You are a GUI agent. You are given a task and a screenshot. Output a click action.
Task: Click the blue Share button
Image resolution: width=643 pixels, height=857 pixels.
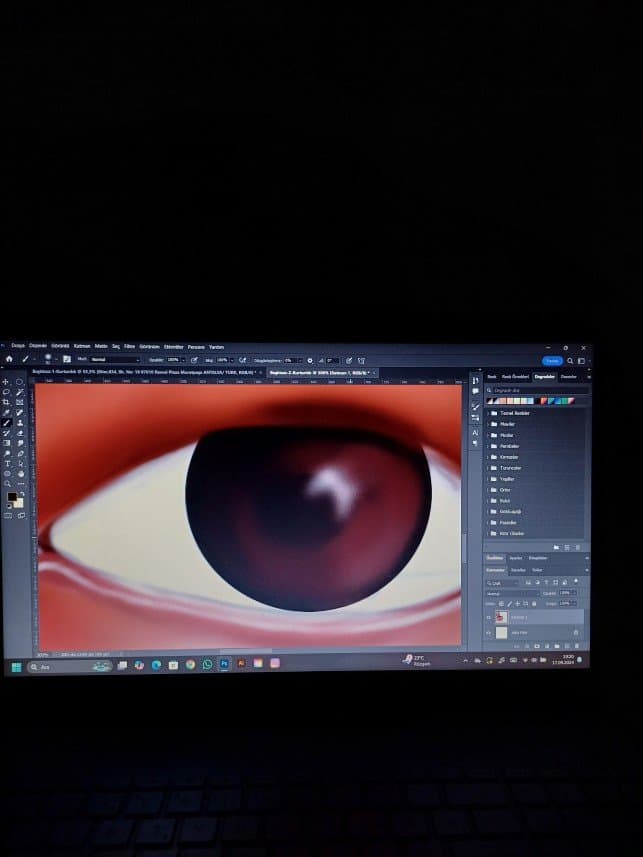coord(552,361)
